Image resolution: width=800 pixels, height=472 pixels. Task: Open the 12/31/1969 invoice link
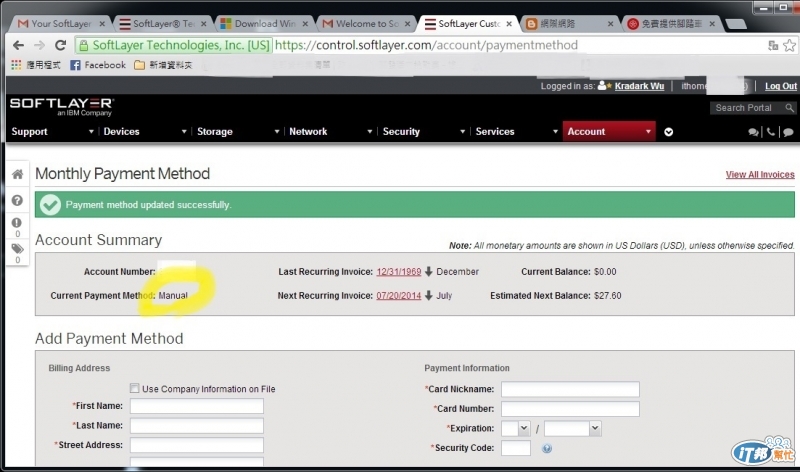(398, 271)
